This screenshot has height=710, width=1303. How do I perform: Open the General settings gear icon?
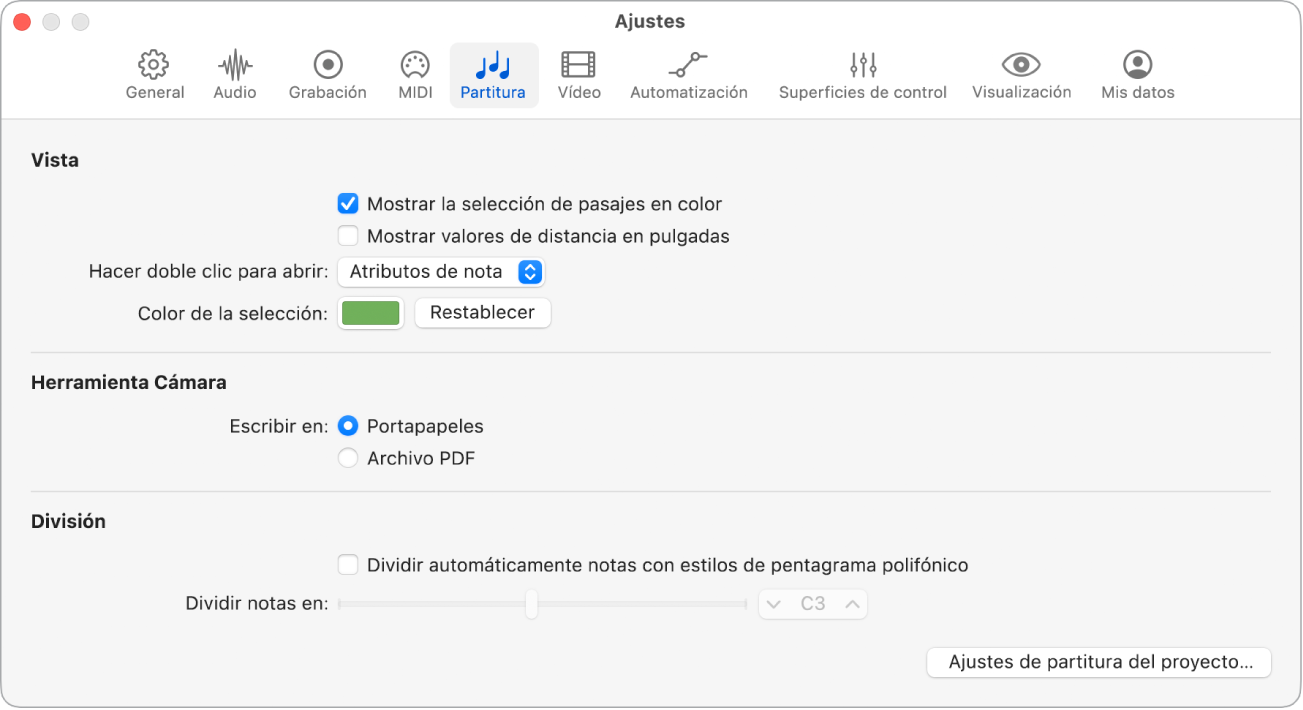point(154,66)
